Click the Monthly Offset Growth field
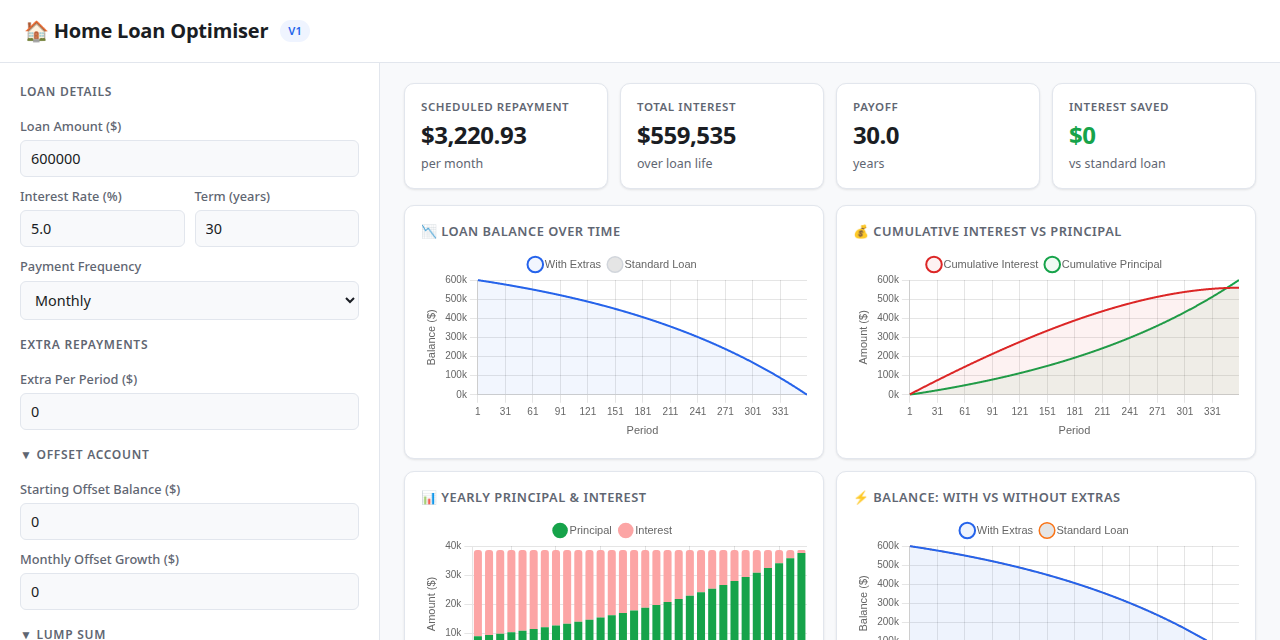The width and height of the screenshot is (1280, 640). pyautogui.click(x=189, y=592)
